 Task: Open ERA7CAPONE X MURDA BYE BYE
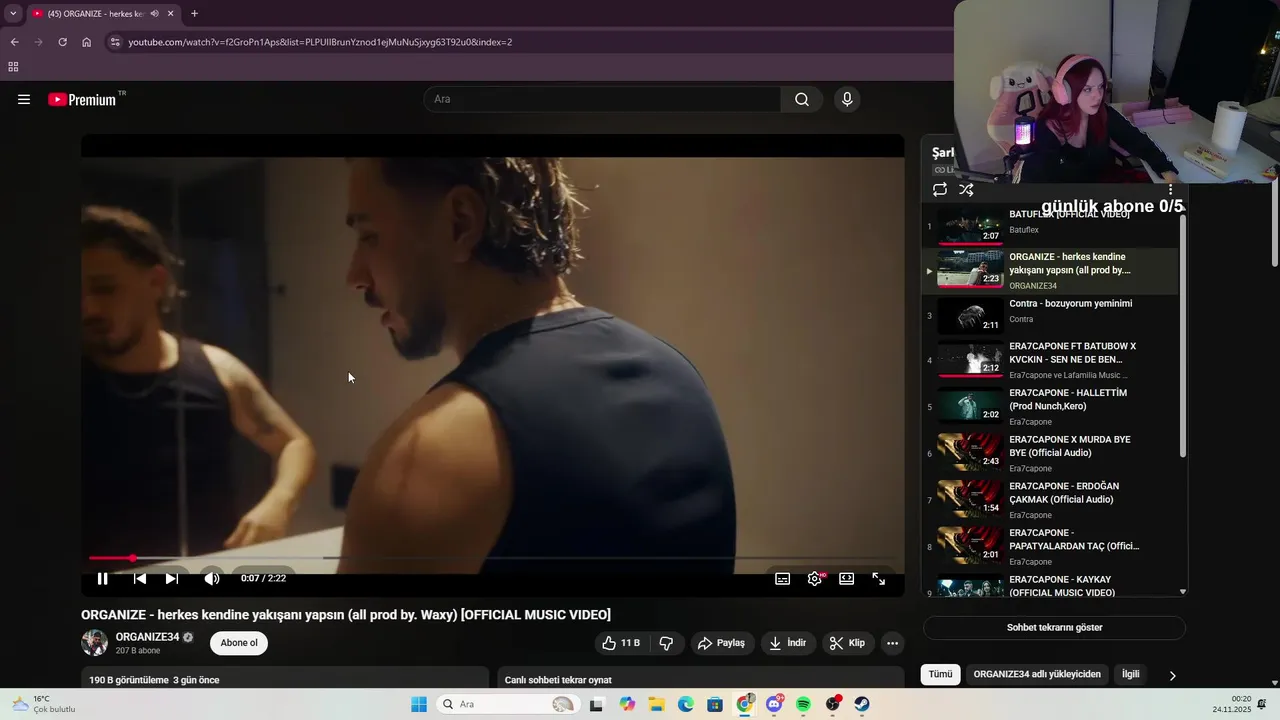tap(1050, 453)
